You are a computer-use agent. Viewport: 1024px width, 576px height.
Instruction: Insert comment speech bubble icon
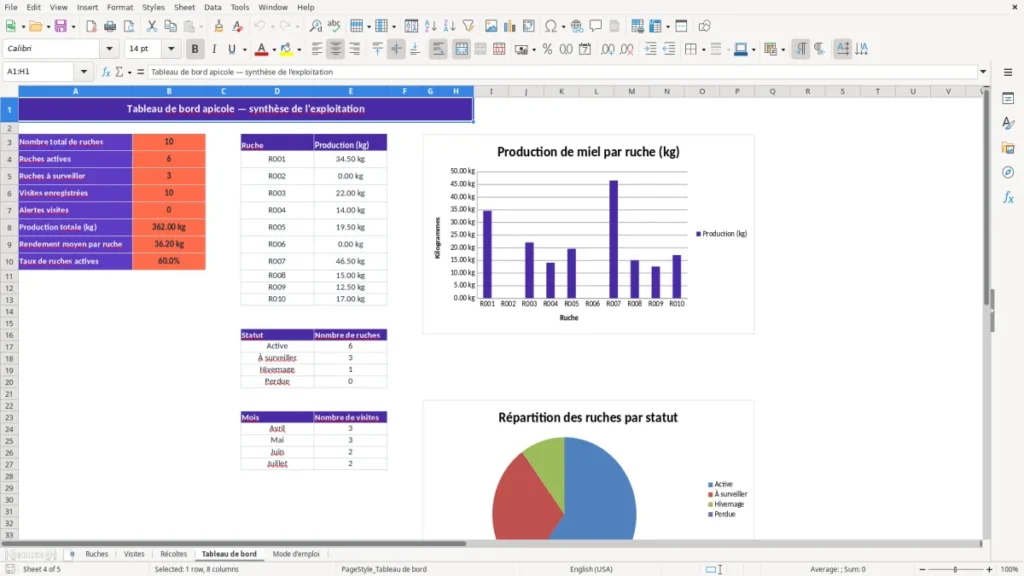pyautogui.click(x=596, y=26)
